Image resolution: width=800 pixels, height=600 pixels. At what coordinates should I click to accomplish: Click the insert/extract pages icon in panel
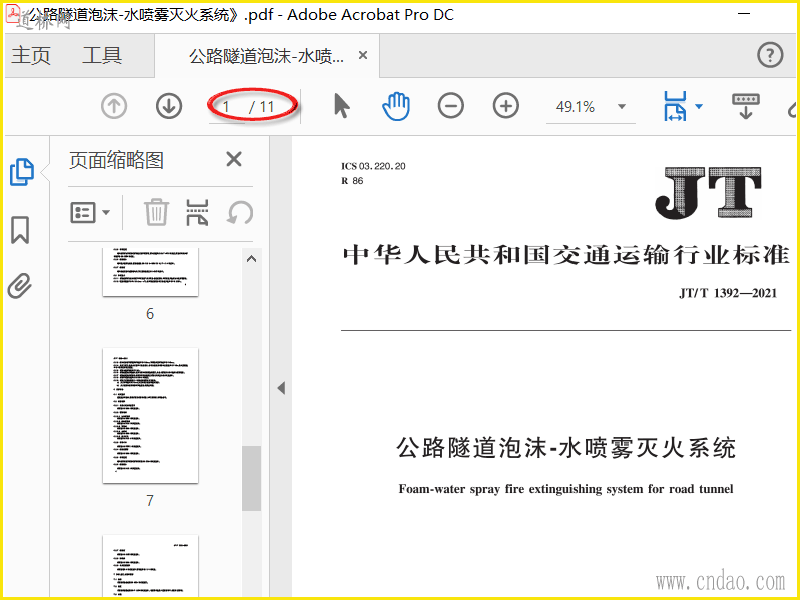click(x=197, y=212)
